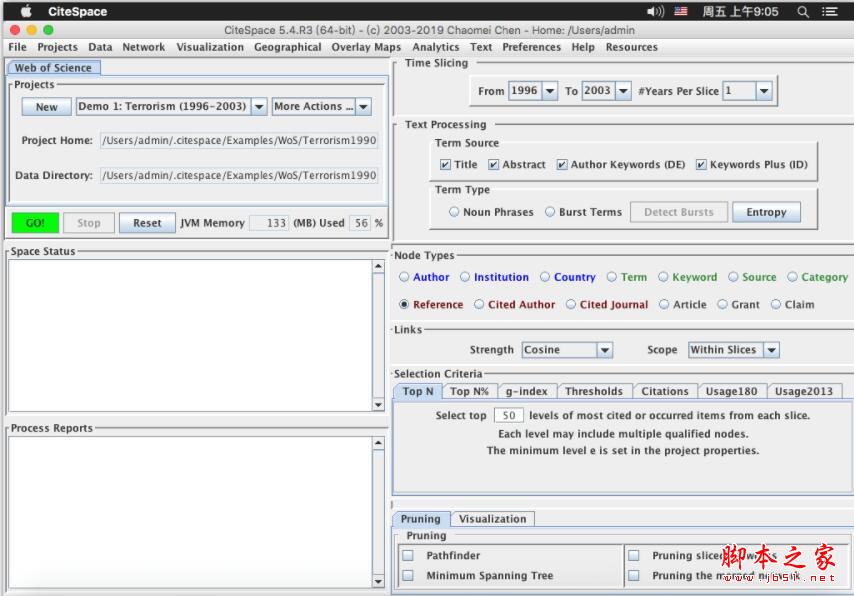The height and width of the screenshot is (596, 854).
Task: Toggle the Abstract term source checkbox
Action: point(493,165)
